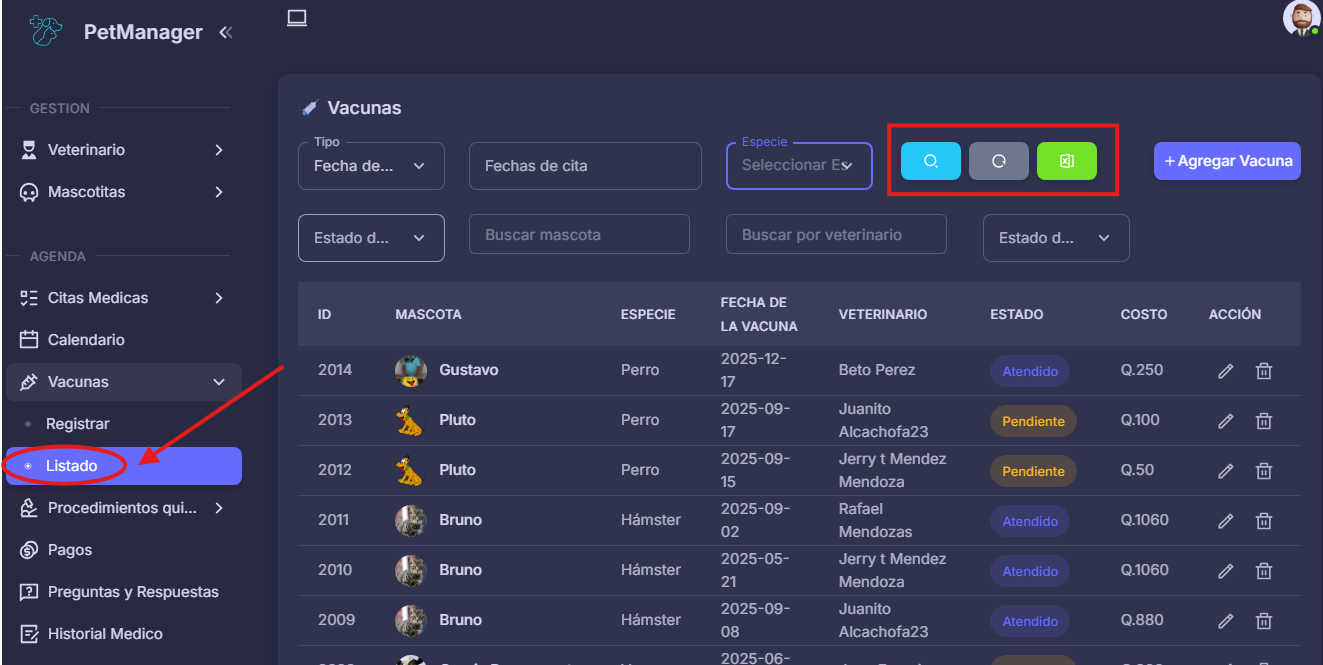This screenshot has width=1323, height=665.
Task: Open the Tipo dropdown
Action: pyautogui.click(x=371, y=166)
